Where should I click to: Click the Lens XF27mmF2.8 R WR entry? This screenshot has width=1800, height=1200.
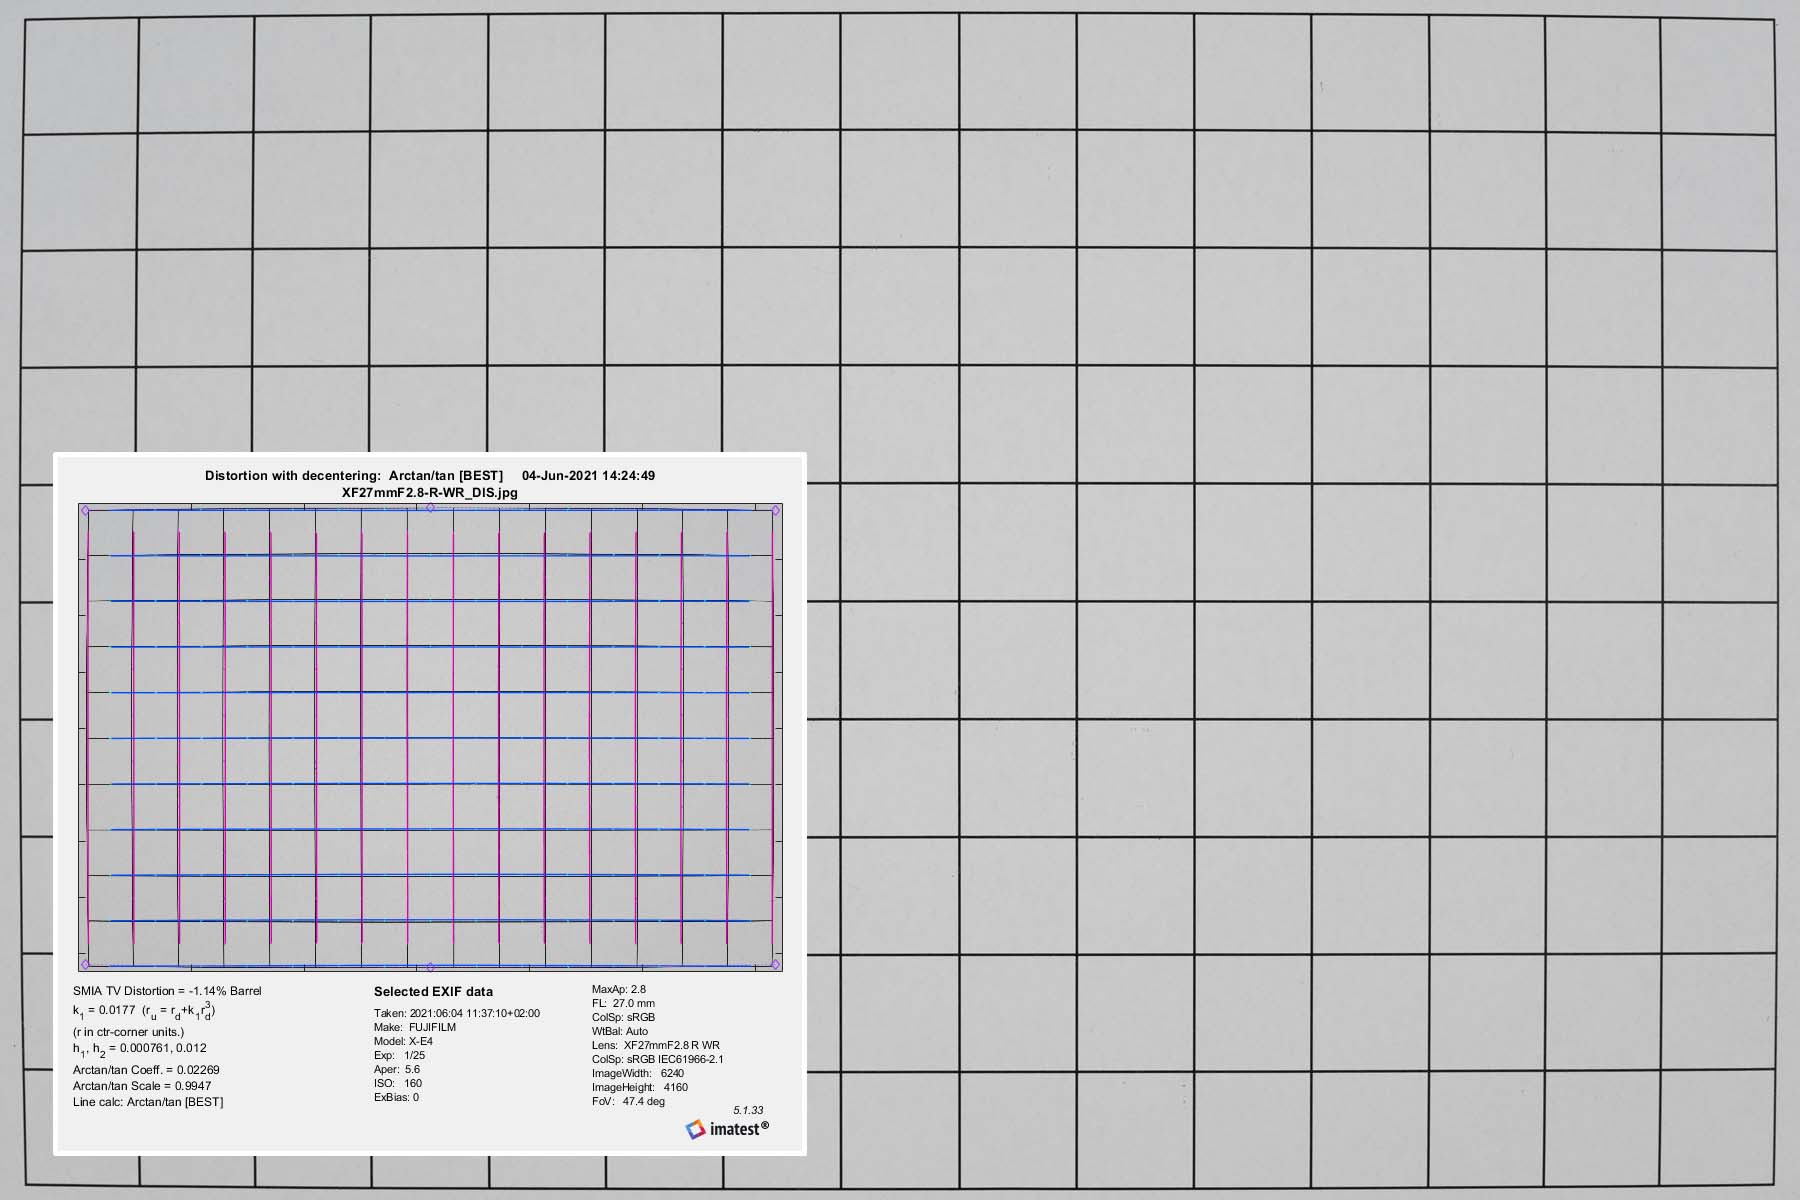coord(655,1045)
